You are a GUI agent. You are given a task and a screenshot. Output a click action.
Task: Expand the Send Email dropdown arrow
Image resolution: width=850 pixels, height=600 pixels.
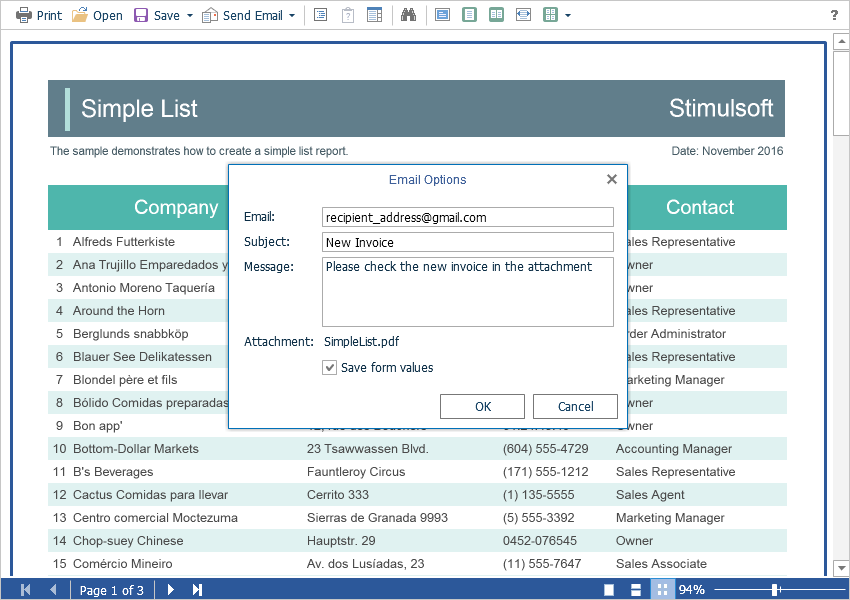point(292,15)
